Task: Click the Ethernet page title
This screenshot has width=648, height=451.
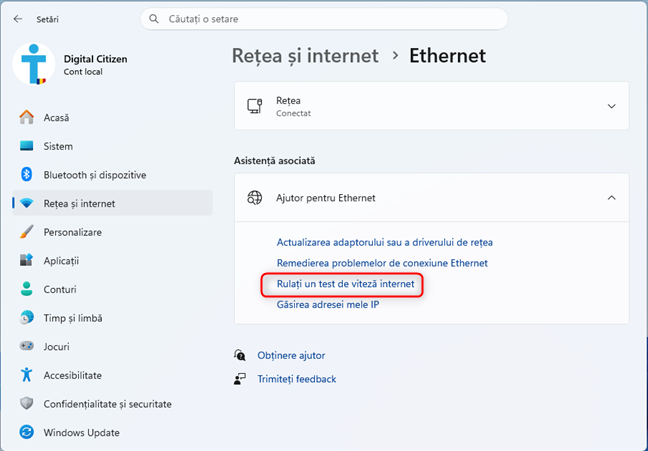Action: 447,56
